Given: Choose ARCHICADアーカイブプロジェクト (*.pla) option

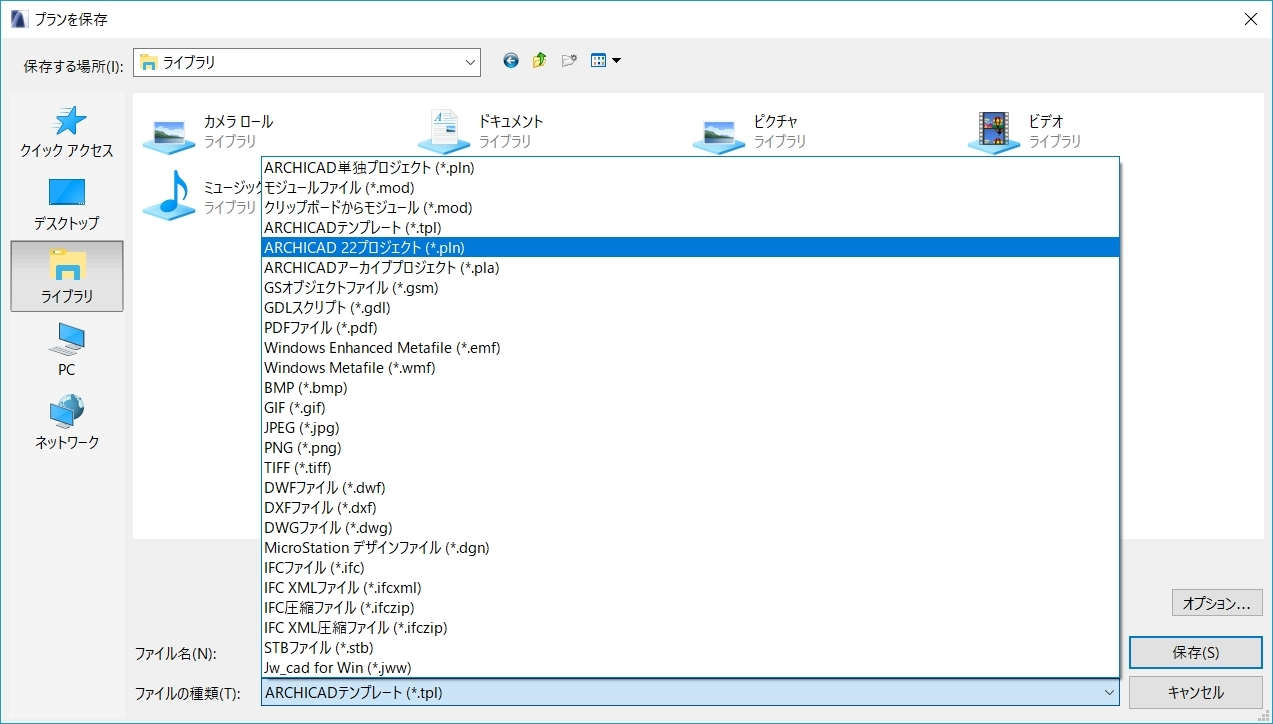Looking at the screenshot, I should 690,268.
